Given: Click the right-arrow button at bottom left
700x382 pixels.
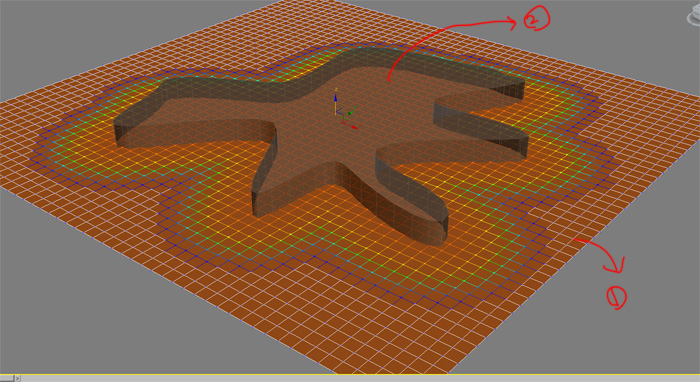Looking at the screenshot, I should [17, 378].
